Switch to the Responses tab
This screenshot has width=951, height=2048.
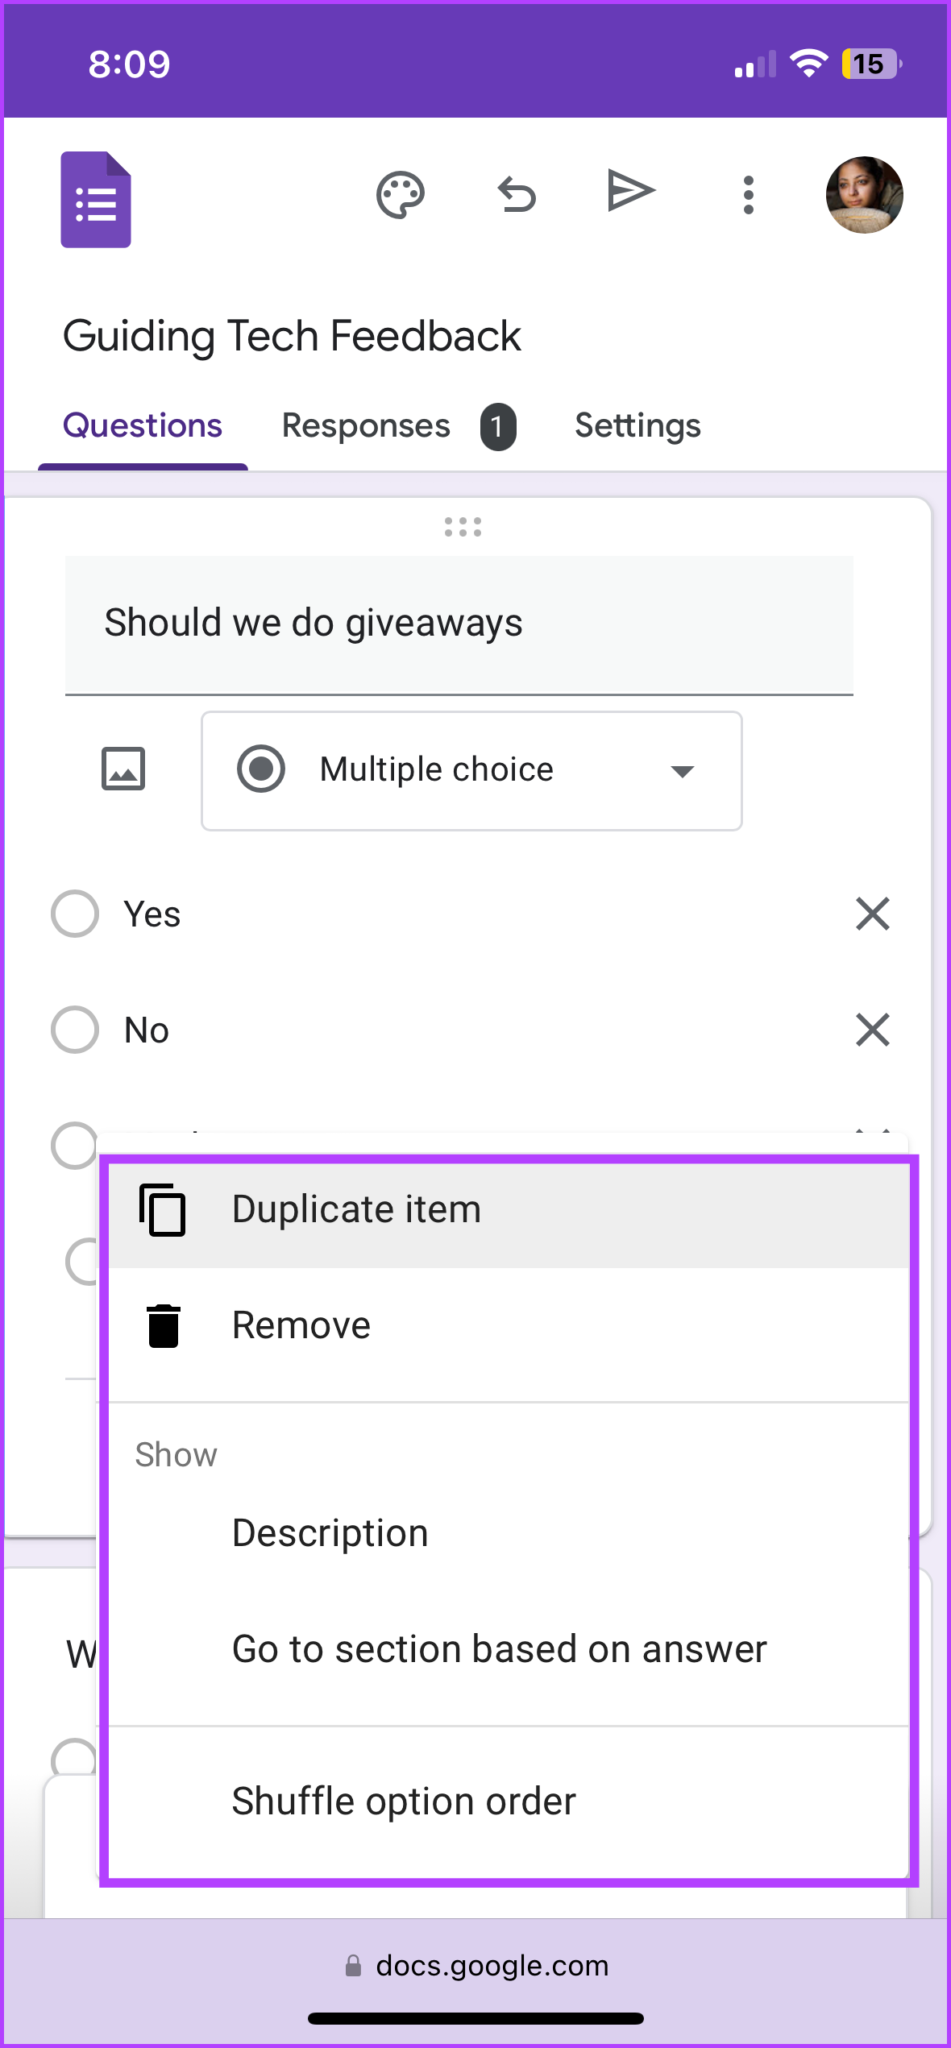tap(365, 425)
